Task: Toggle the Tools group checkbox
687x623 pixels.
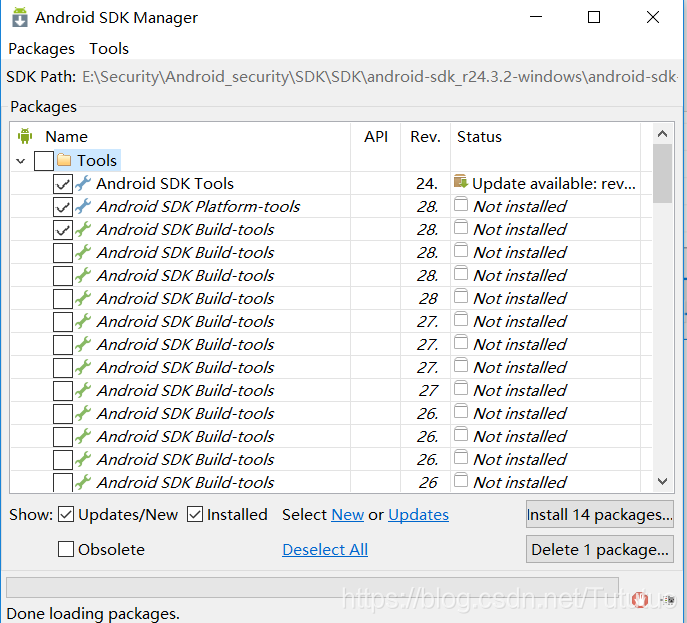Action: pos(44,160)
